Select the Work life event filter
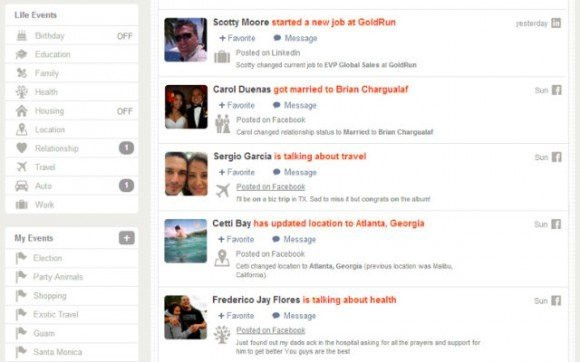 [x=72, y=204]
